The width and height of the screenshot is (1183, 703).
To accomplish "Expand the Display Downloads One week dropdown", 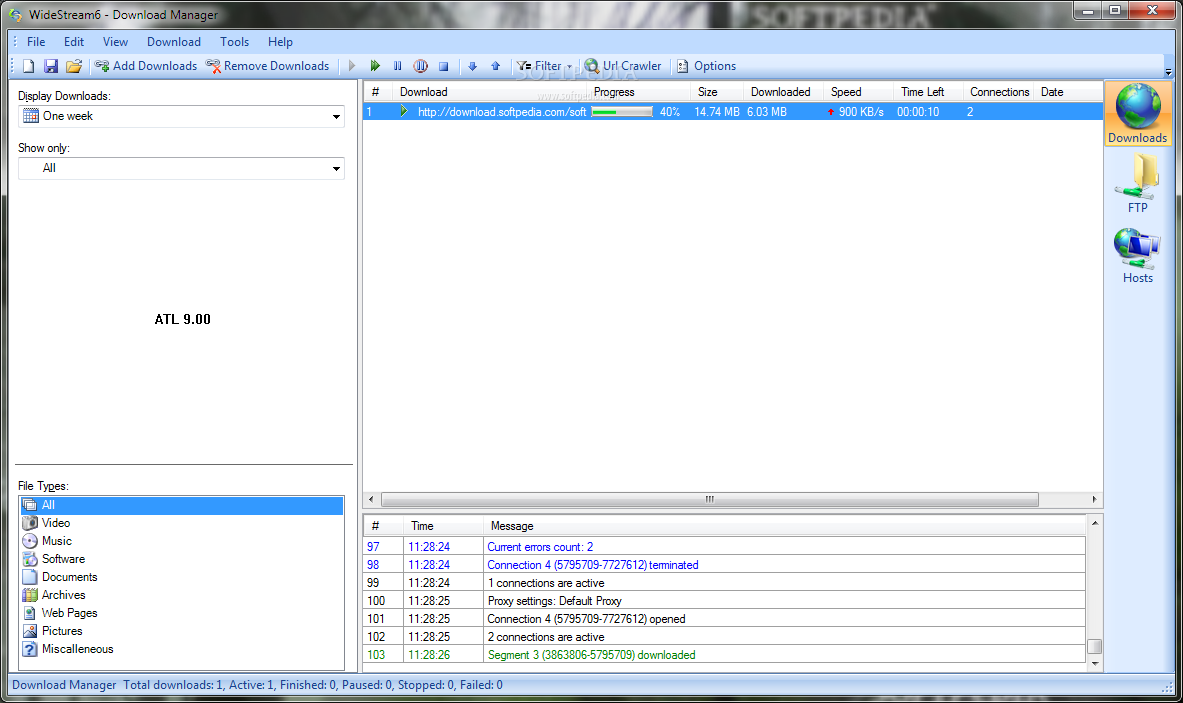I will tap(336, 116).
